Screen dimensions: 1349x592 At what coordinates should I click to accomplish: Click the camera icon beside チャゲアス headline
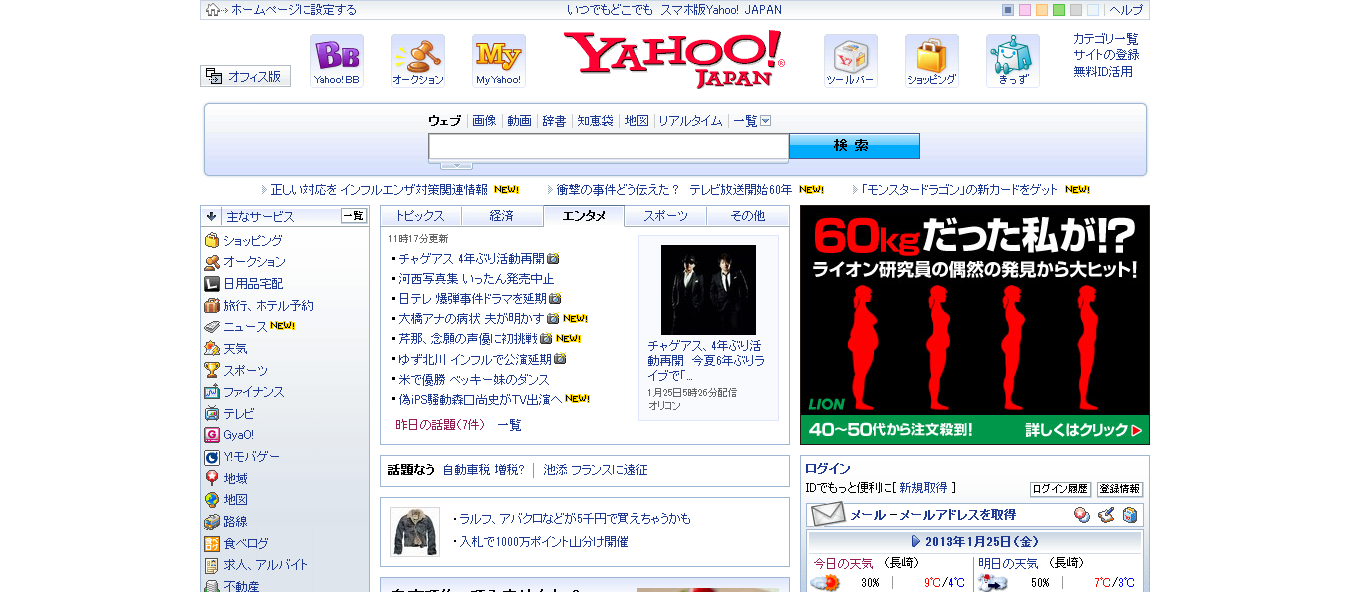pos(553,258)
